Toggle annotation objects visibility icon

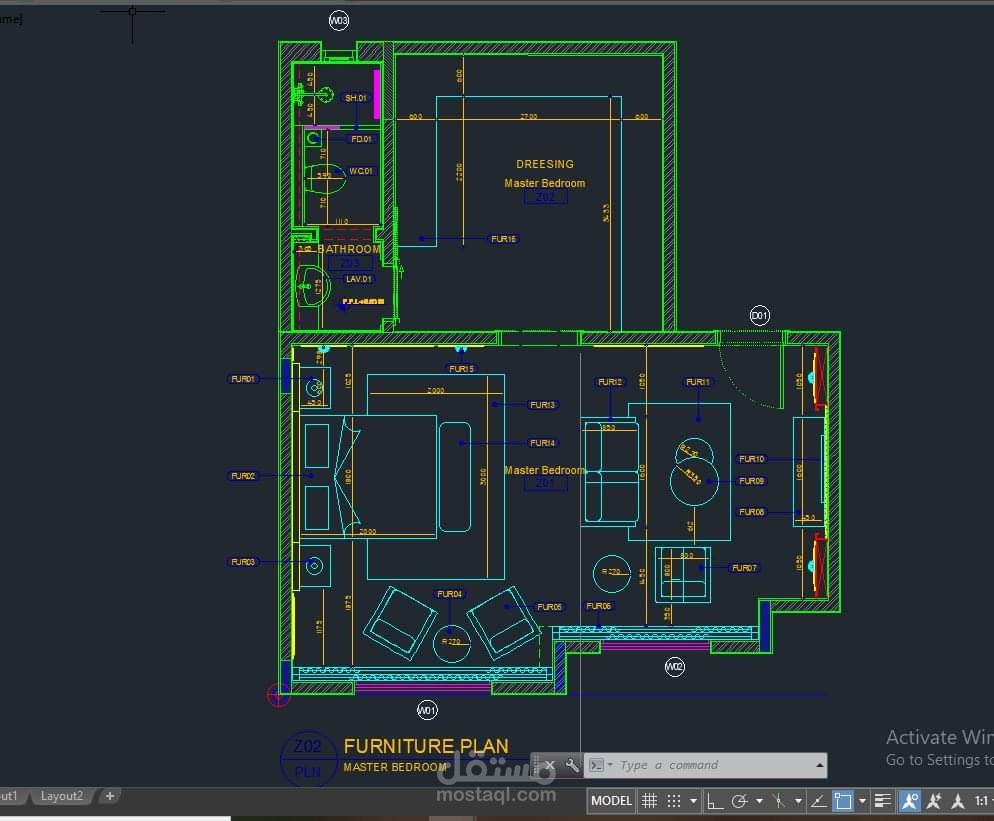(x=910, y=801)
